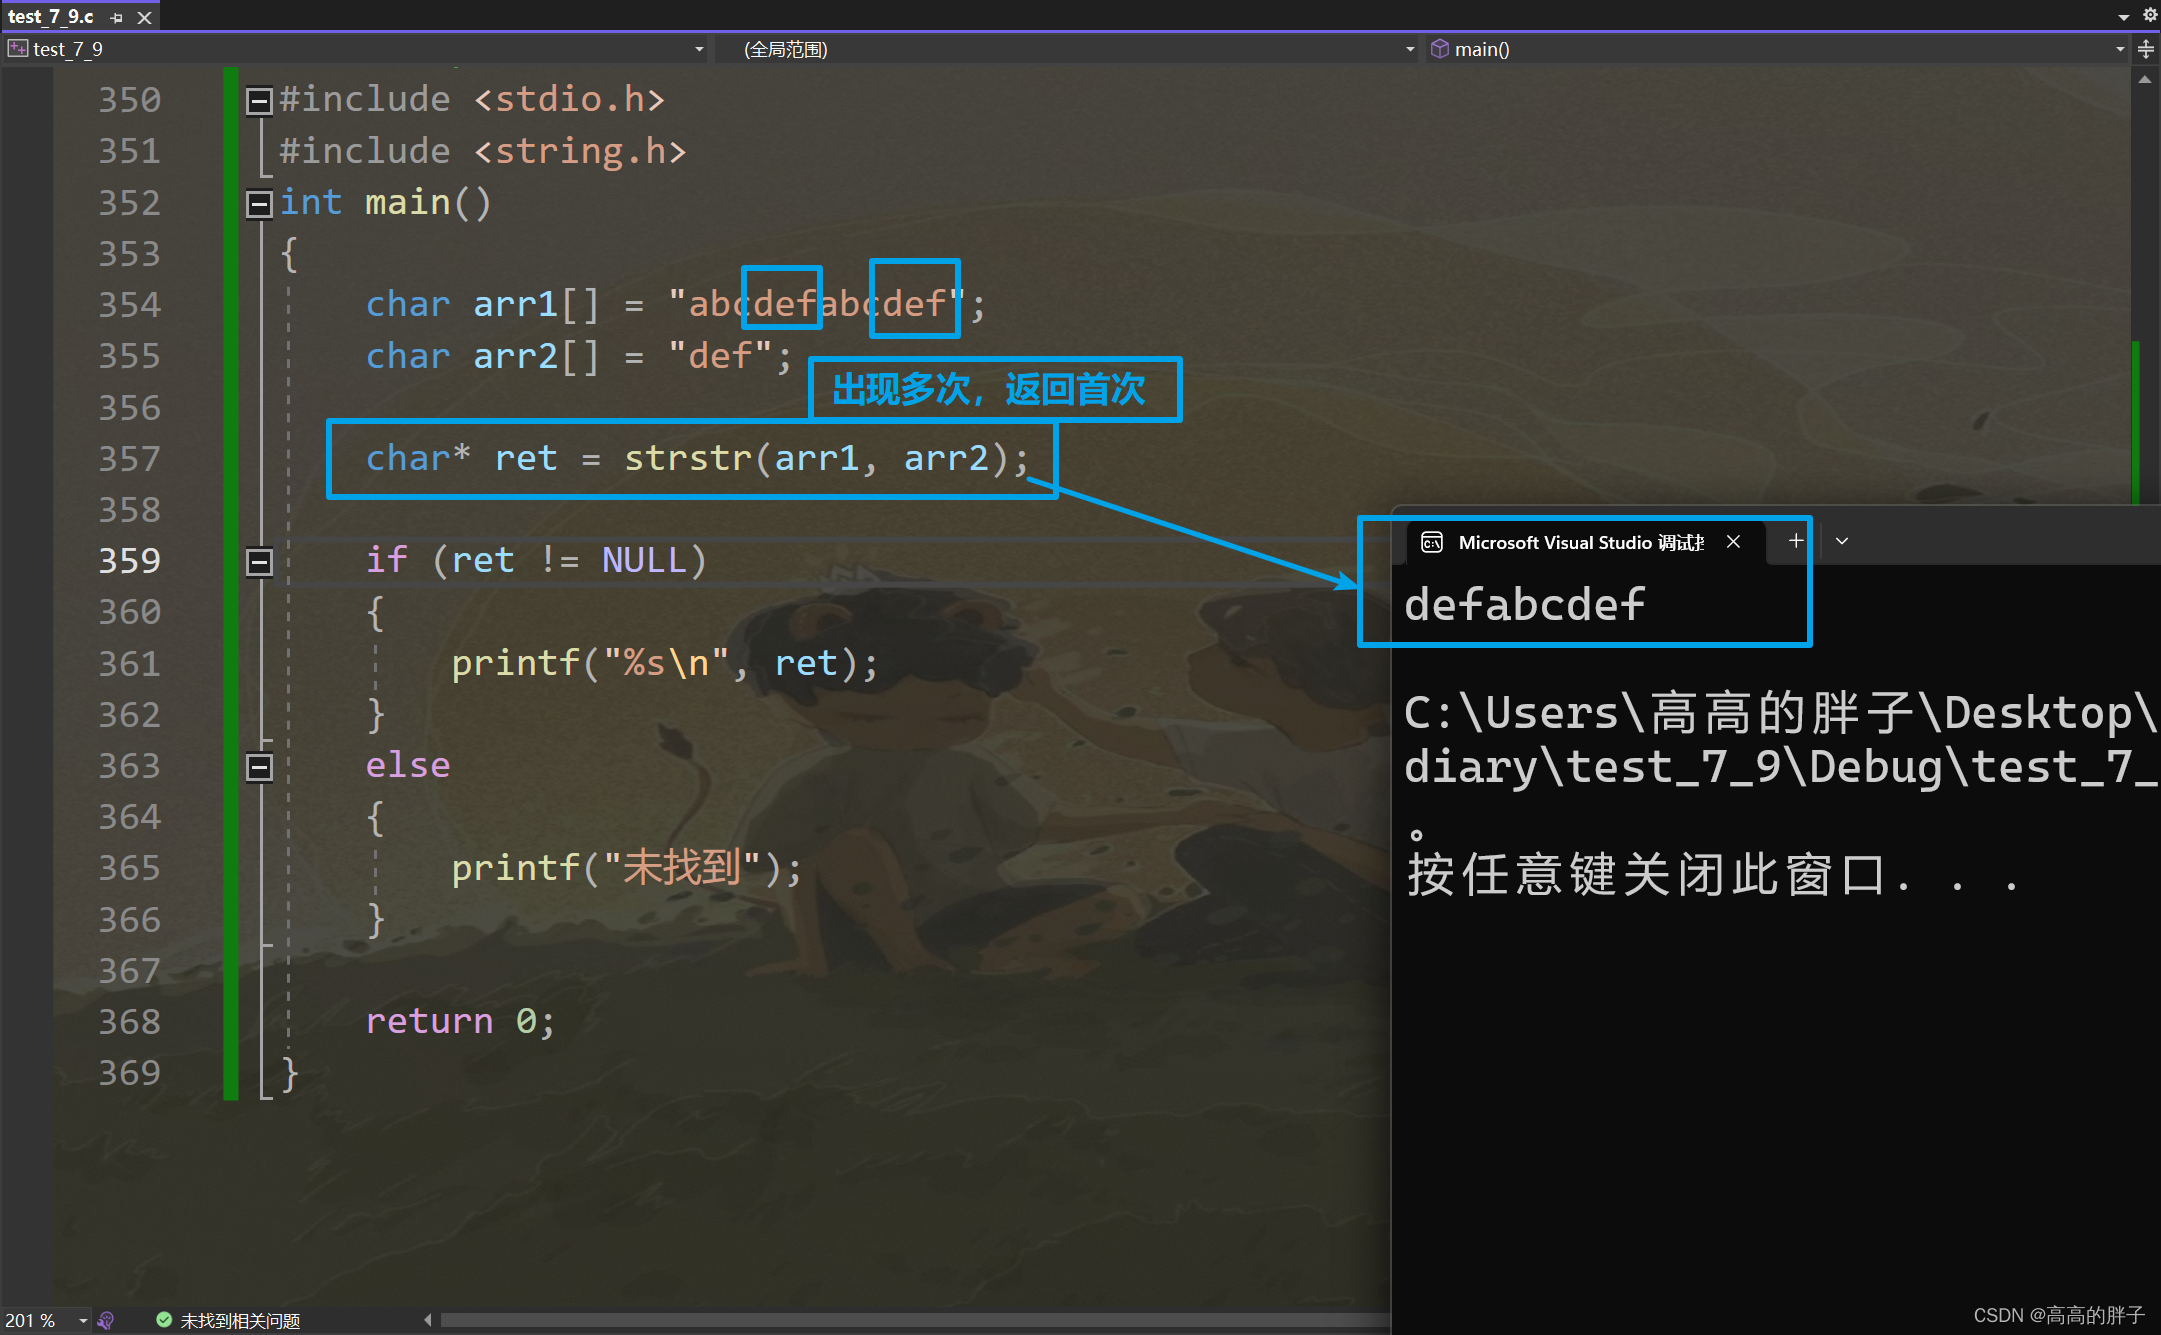Click the split editor window icon
2161x1335 pixels.
point(2146,49)
